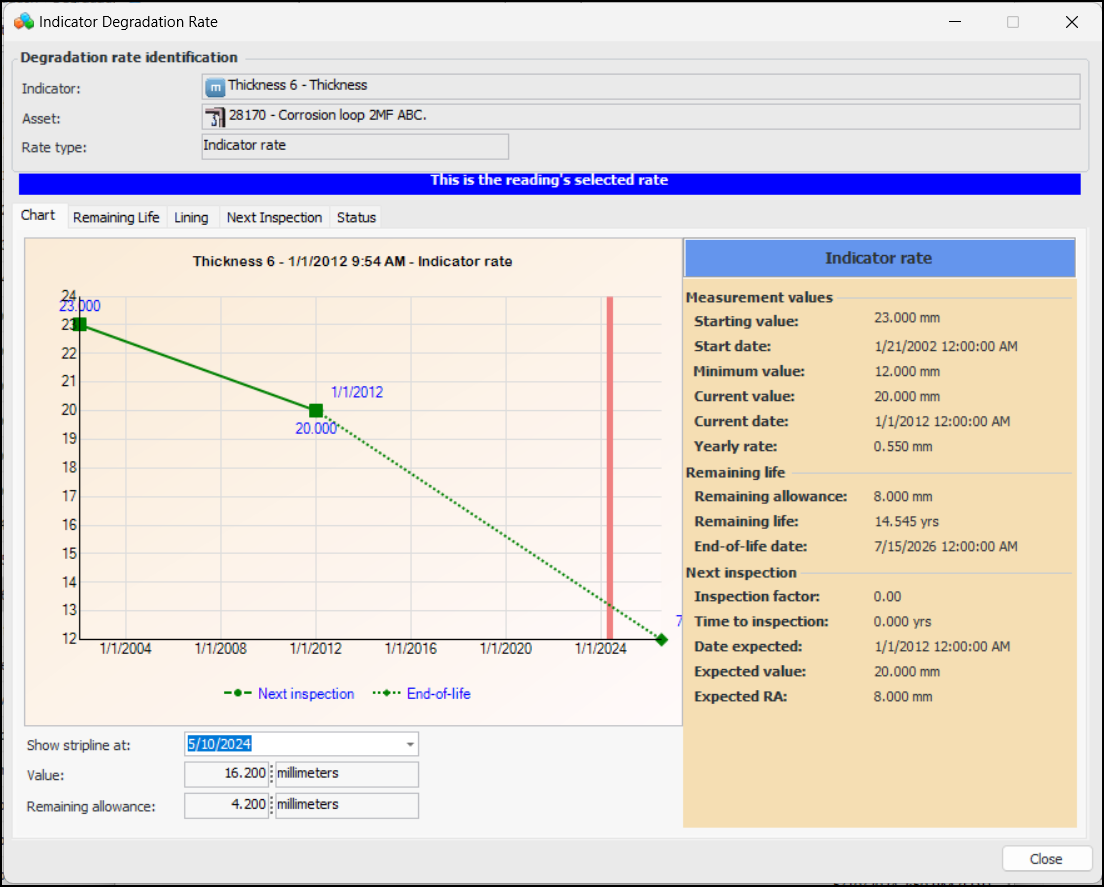Viewport: 1104px width, 887px height.
Task: Click the Remaining allowance field showing 4.200
Action: 226,805
